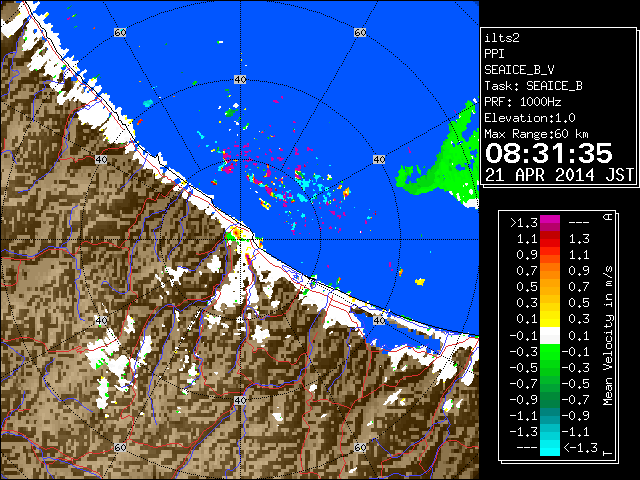Click the '60' range label in the northwest

click(x=120, y=32)
